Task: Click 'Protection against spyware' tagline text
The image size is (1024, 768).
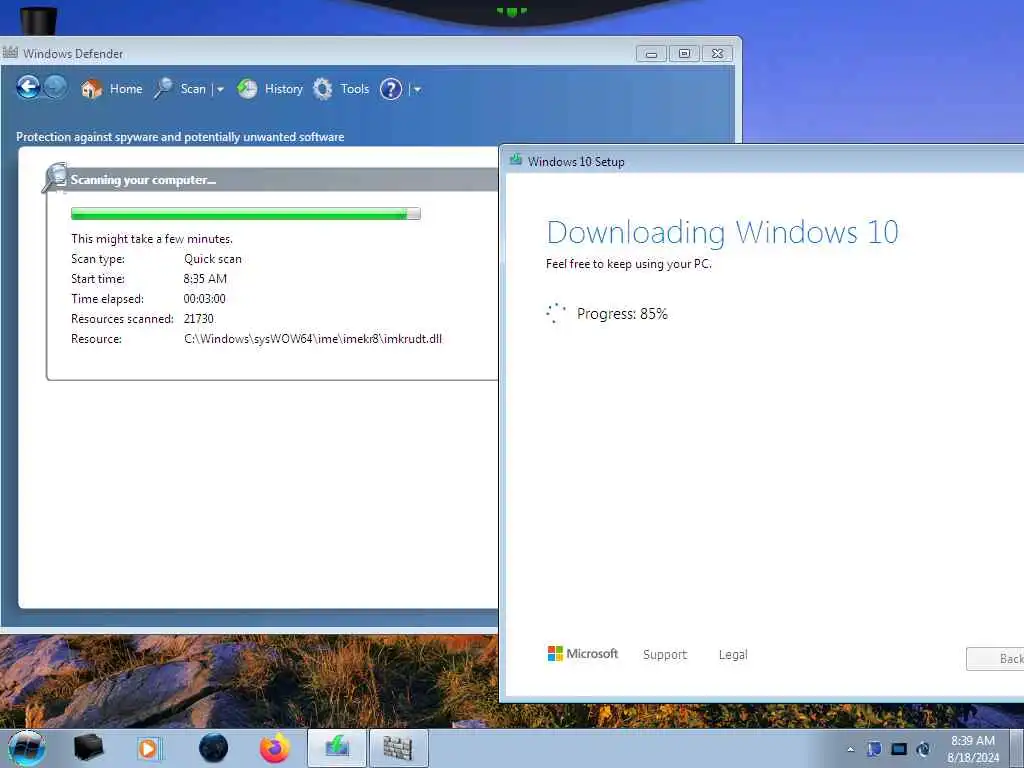Action: [x=180, y=136]
